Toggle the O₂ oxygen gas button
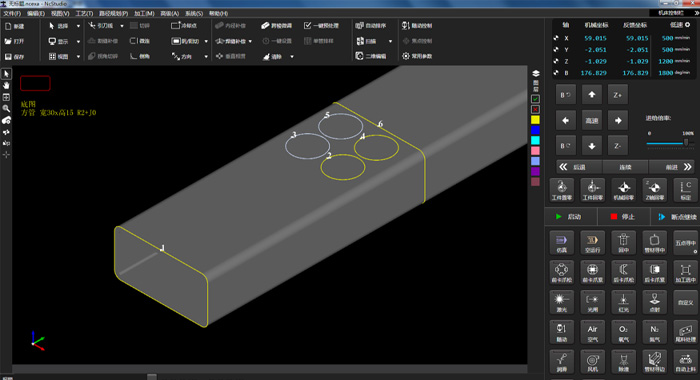Image resolution: width=700 pixels, height=380 pixels. click(623, 332)
